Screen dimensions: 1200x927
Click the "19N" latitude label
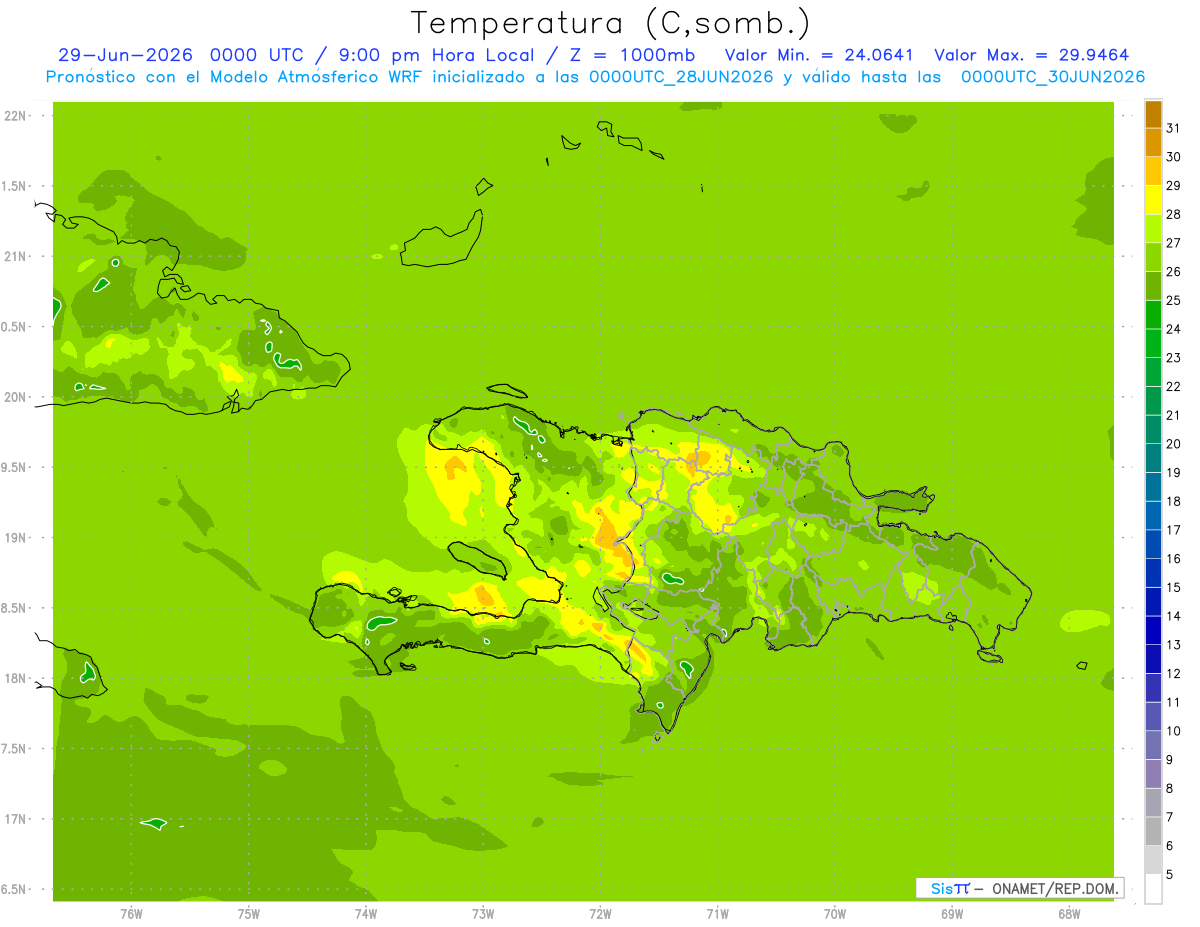[x=16, y=538]
